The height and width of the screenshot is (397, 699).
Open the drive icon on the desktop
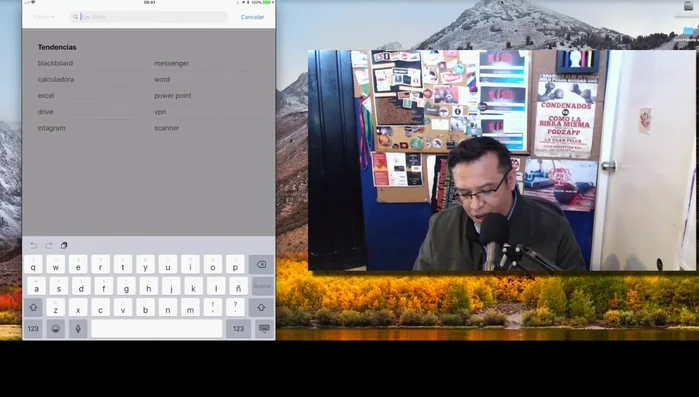coord(689,6)
